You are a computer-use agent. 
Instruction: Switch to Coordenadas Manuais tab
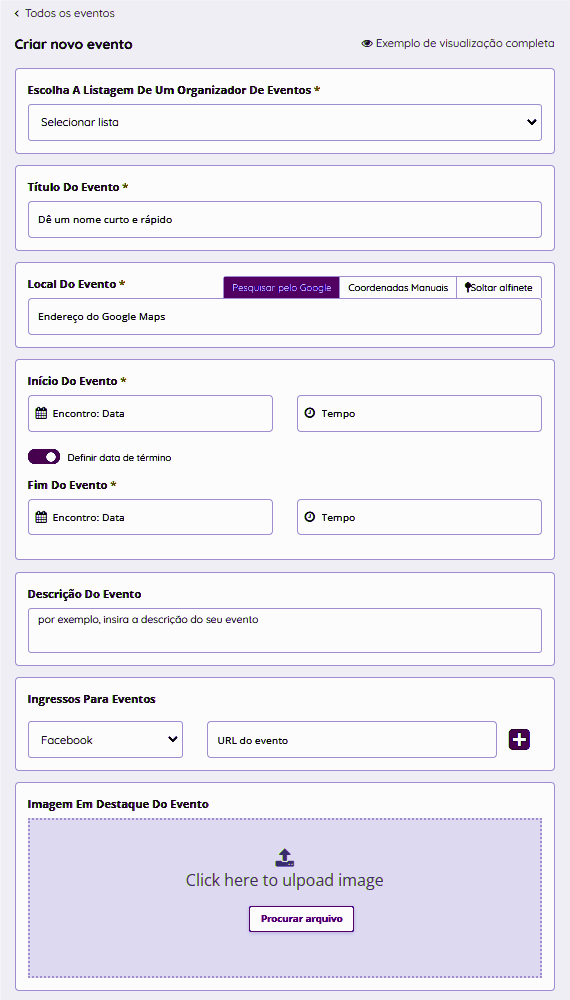(398, 288)
